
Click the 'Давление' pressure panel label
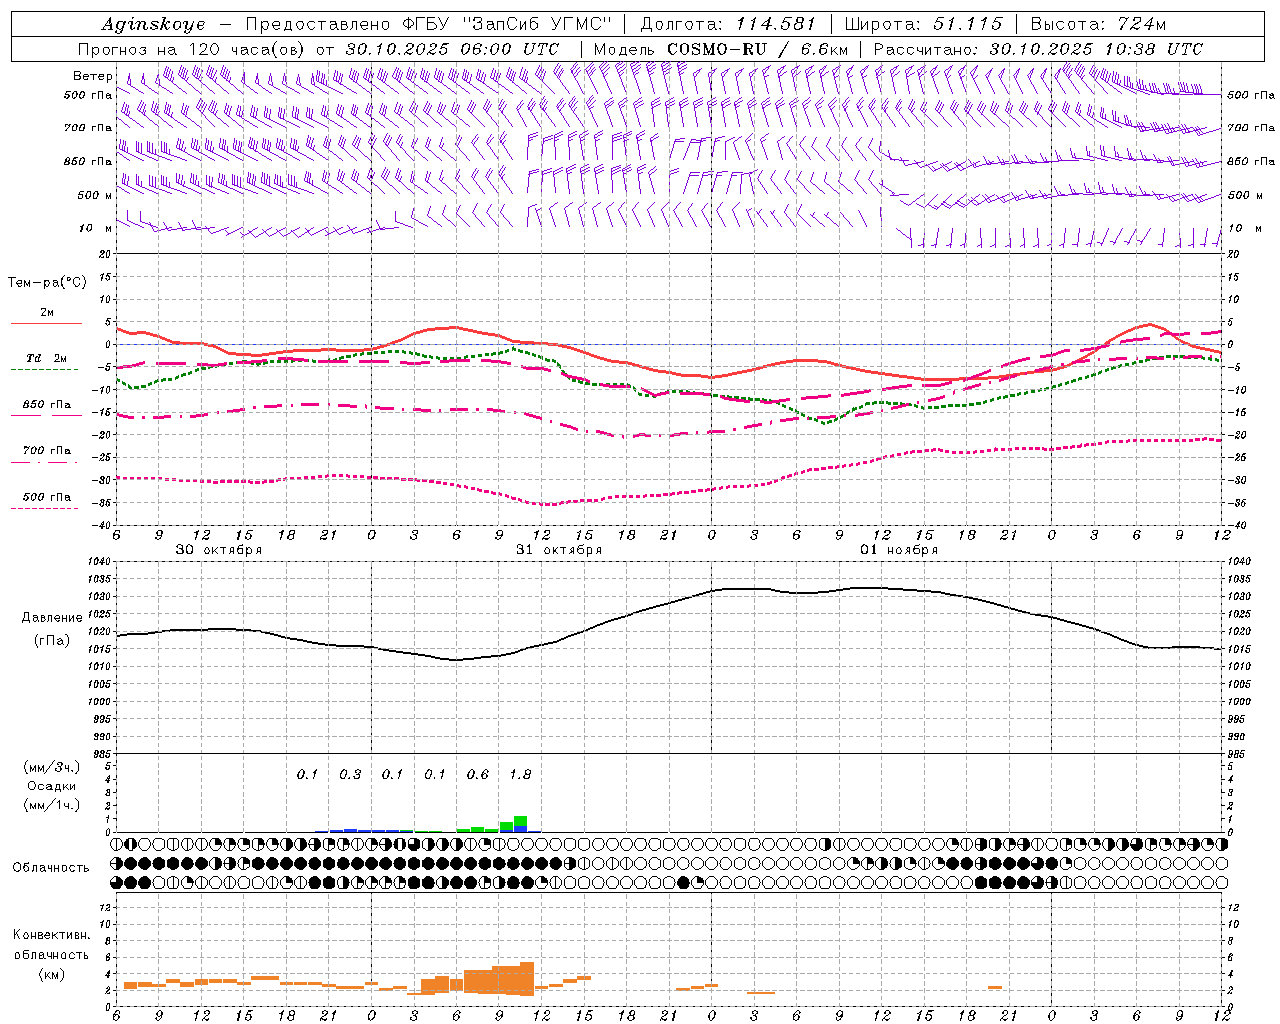click(x=52, y=618)
